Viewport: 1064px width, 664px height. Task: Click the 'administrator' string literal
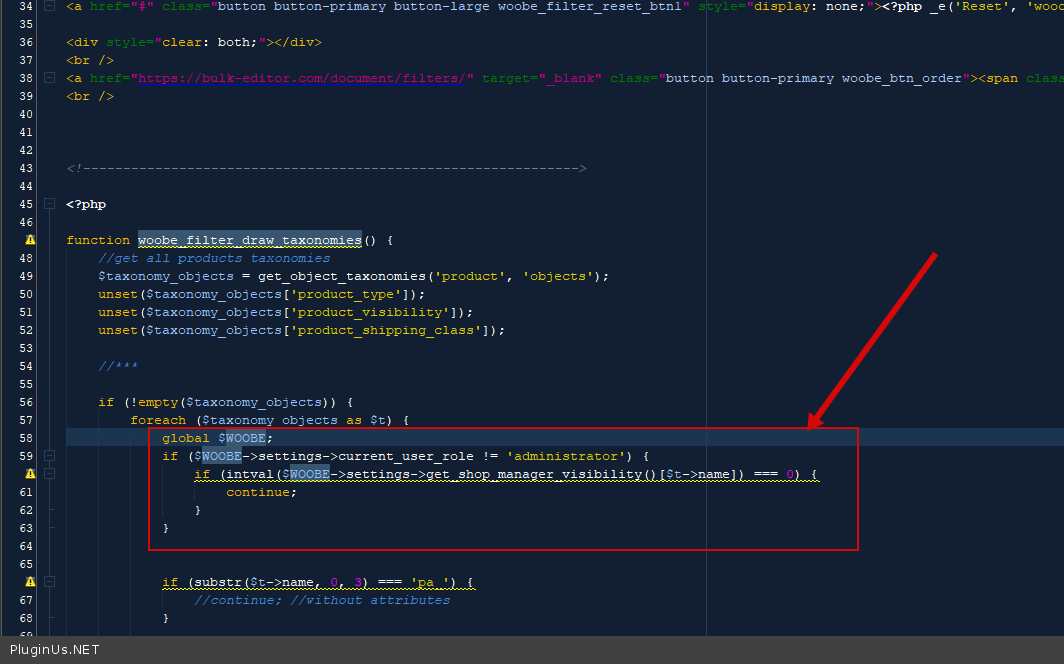pos(564,456)
